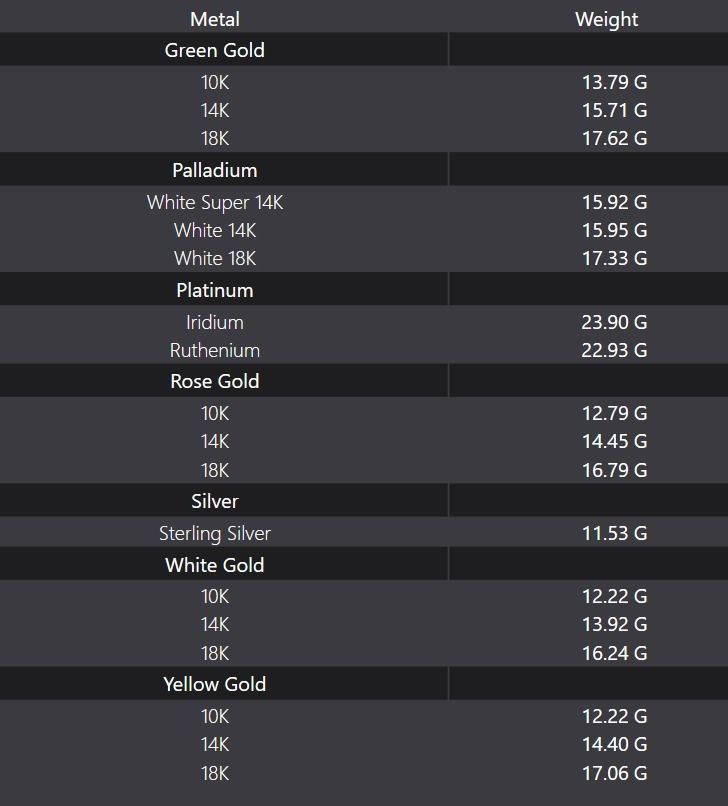Click the Weight column header
This screenshot has height=806, width=728.
[606, 19]
